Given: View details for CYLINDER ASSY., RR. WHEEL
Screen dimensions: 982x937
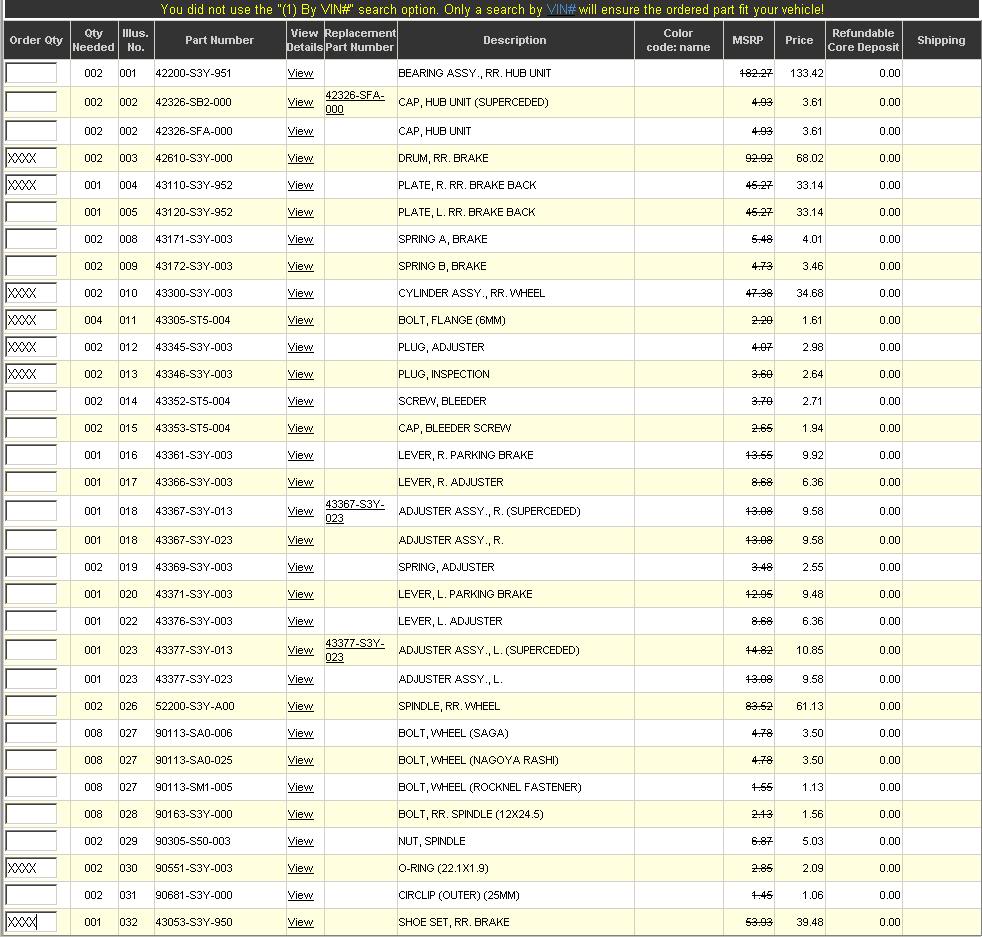Looking at the screenshot, I should click(300, 293).
